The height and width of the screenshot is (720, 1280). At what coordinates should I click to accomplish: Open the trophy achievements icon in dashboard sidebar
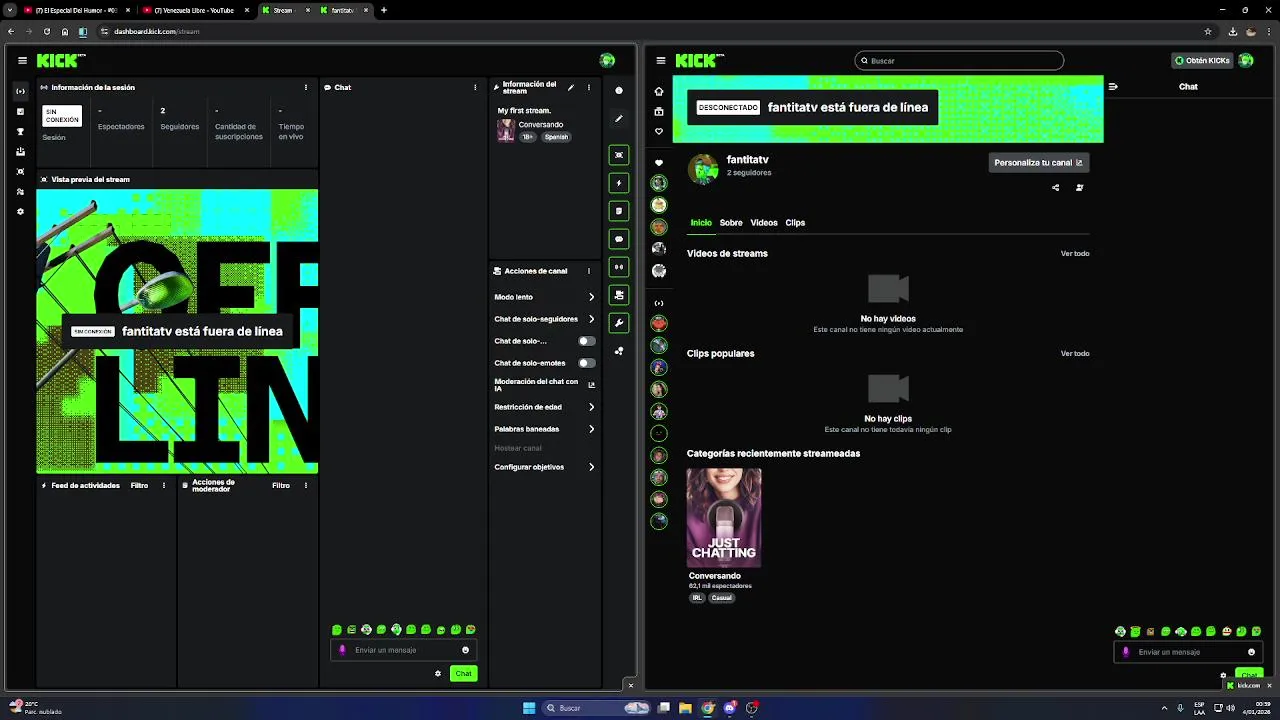[20, 131]
